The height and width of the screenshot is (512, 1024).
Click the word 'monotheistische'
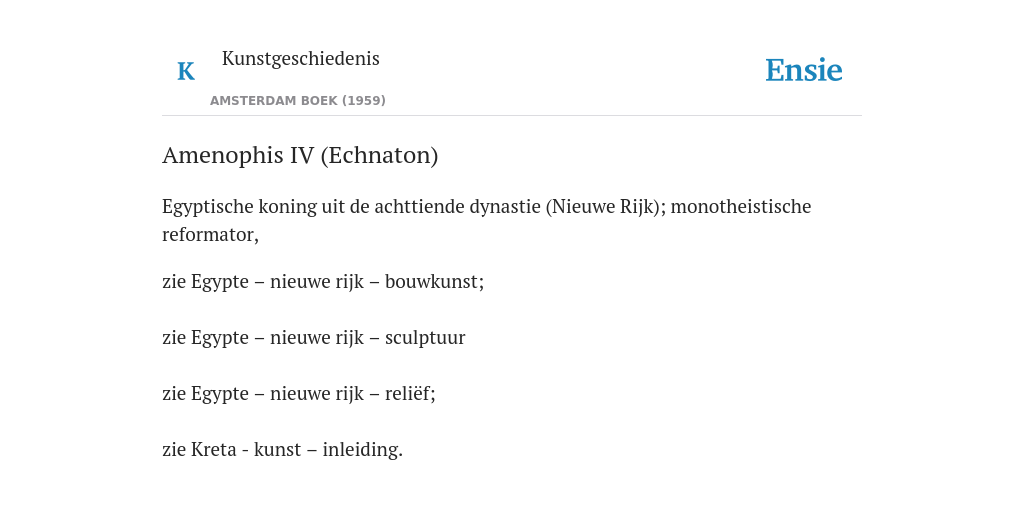tap(741, 206)
